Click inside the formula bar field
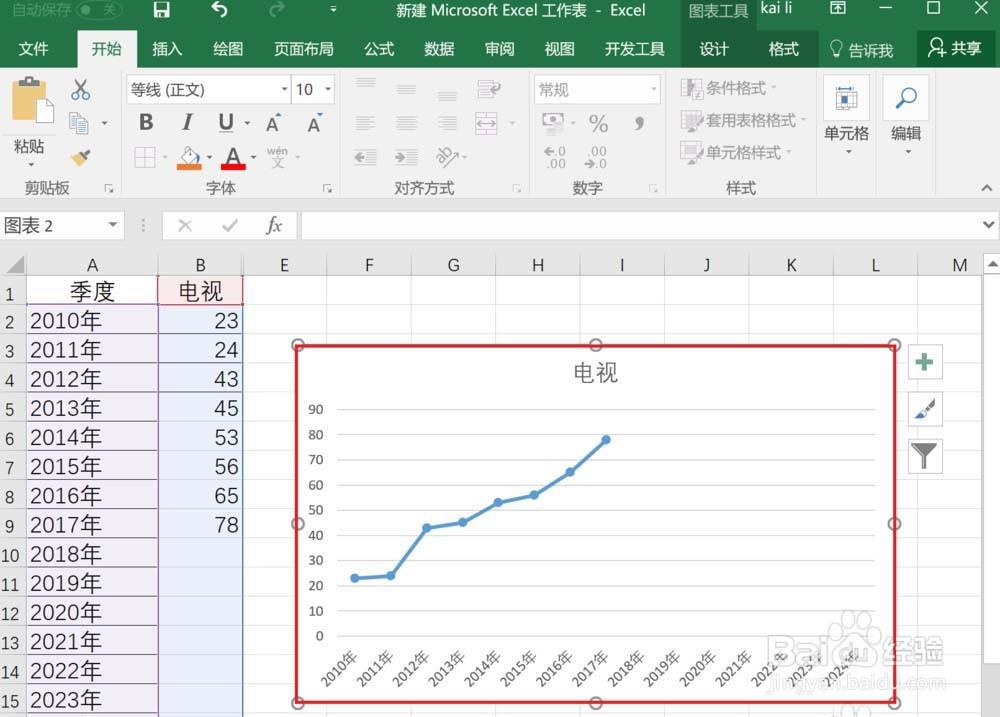 tap(640, 225)
